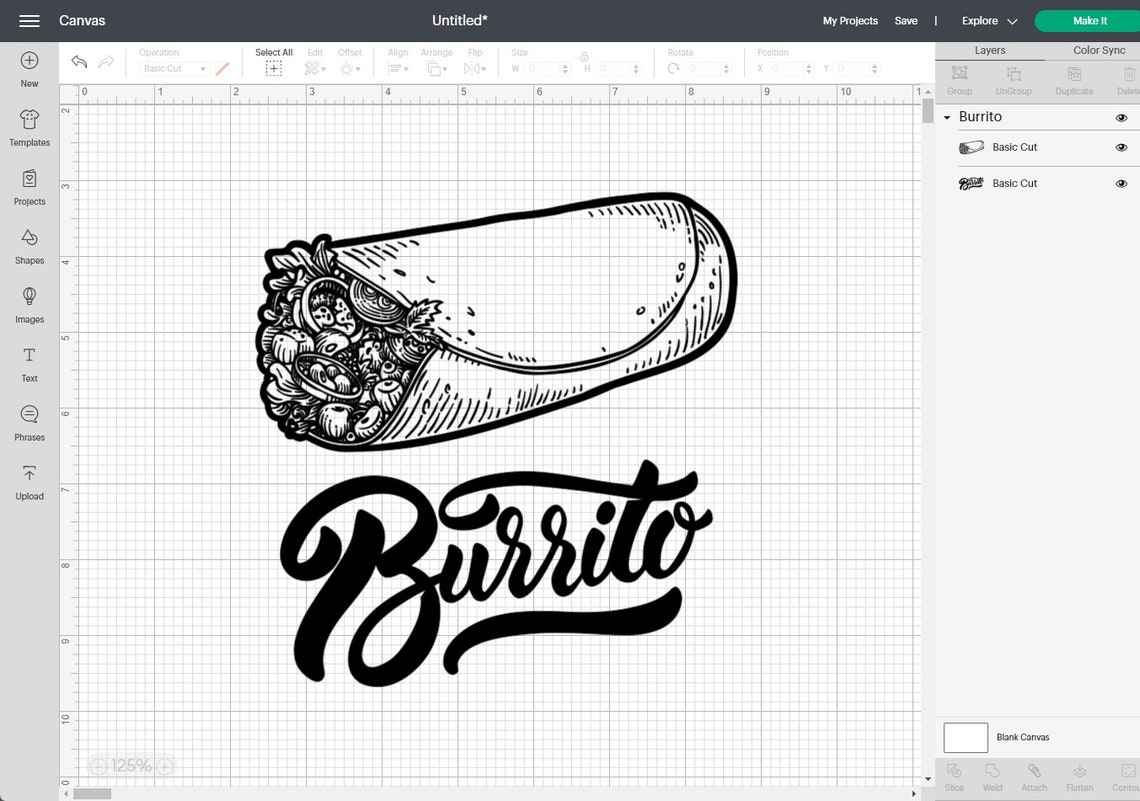Hide the bottom Basic Cut text layer
Screen dimensions: 1140x801
[1121, 183]
